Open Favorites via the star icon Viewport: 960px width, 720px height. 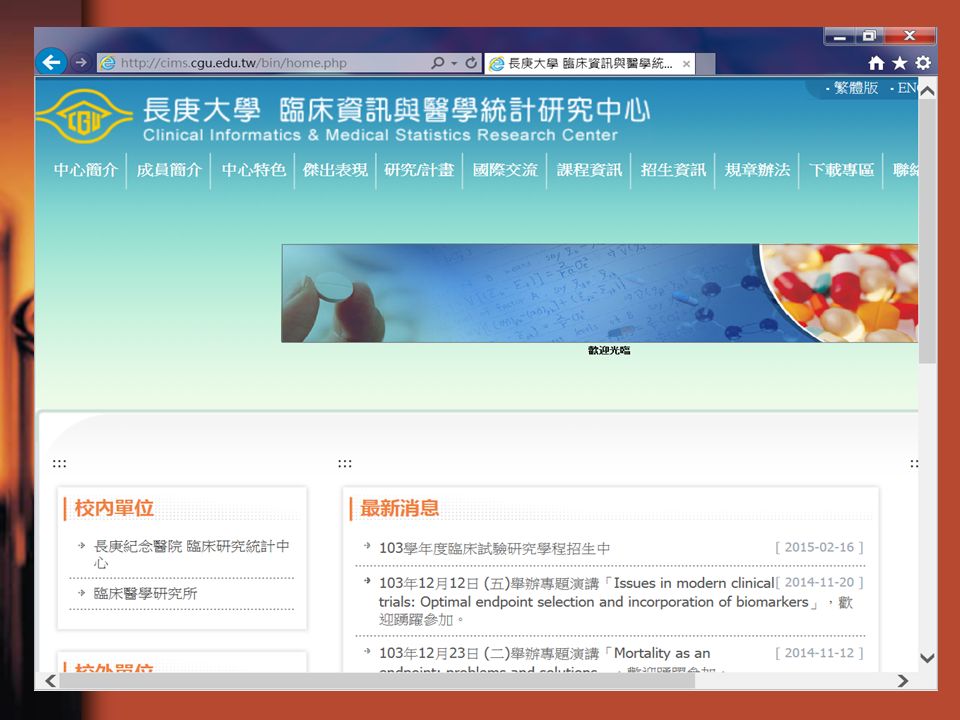click(x=899, y=62)
